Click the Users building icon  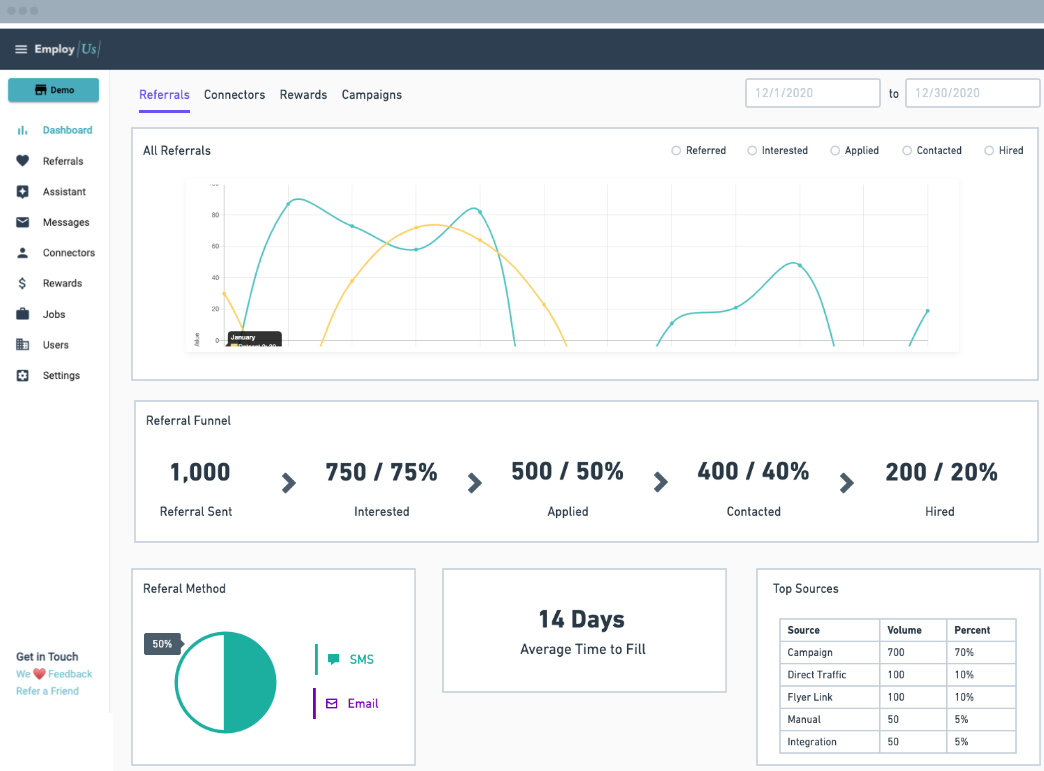click(x=23, y=345)
